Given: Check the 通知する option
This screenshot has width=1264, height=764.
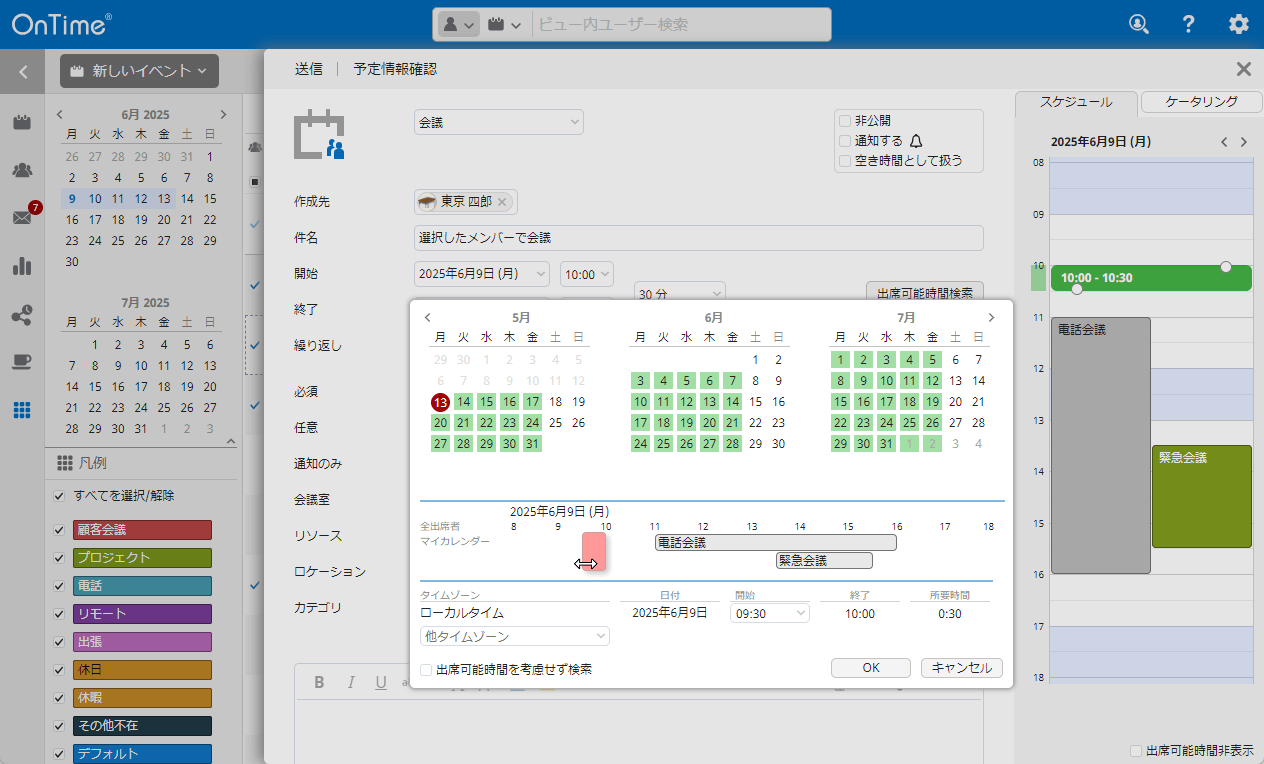Looking at the screenshot, I should pyautogui.click(x=845, y=140).
